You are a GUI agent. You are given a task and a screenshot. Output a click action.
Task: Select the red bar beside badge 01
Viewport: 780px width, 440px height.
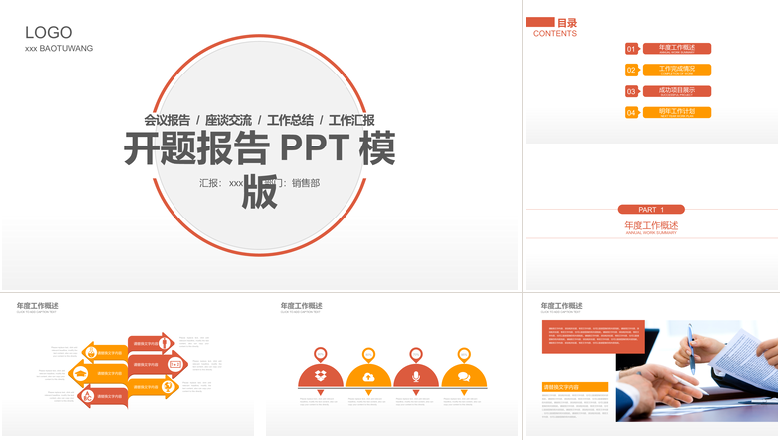click(x=677, y=48)
